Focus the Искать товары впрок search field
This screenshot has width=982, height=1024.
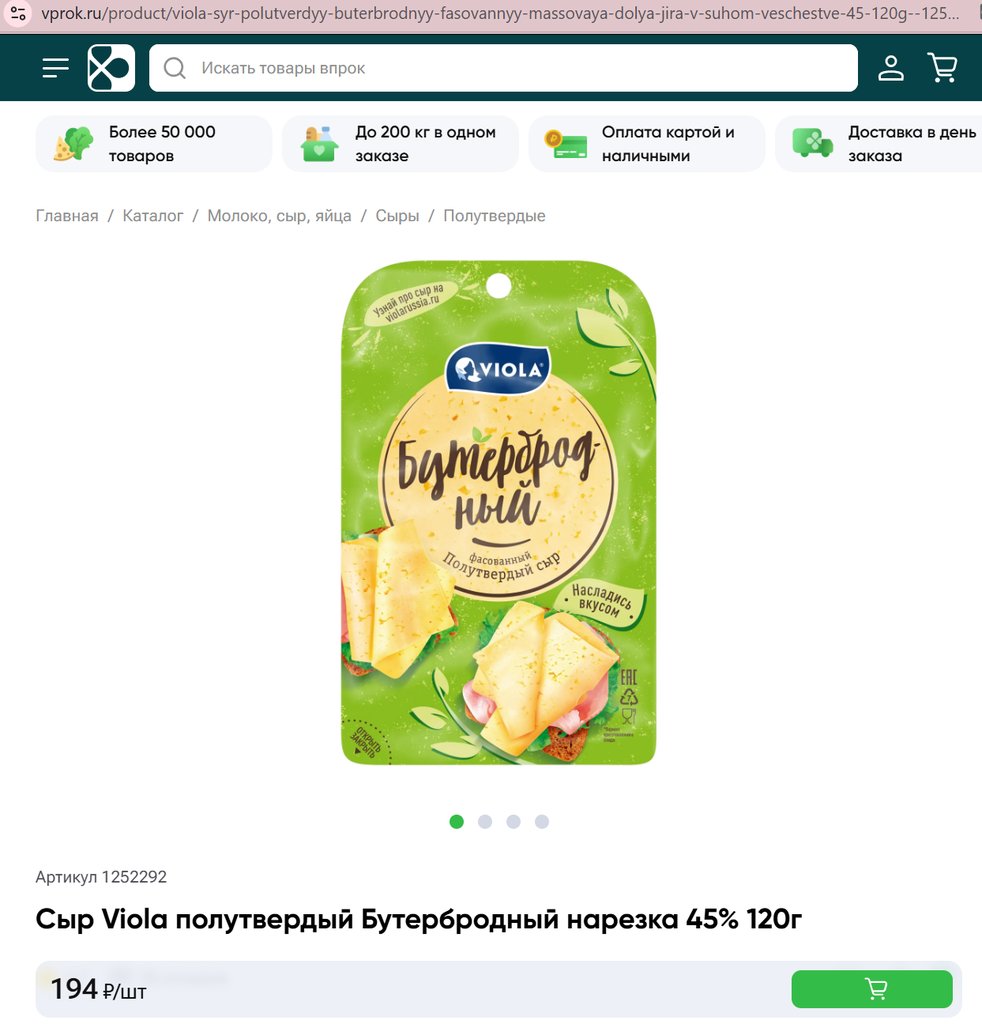[503, 68]
